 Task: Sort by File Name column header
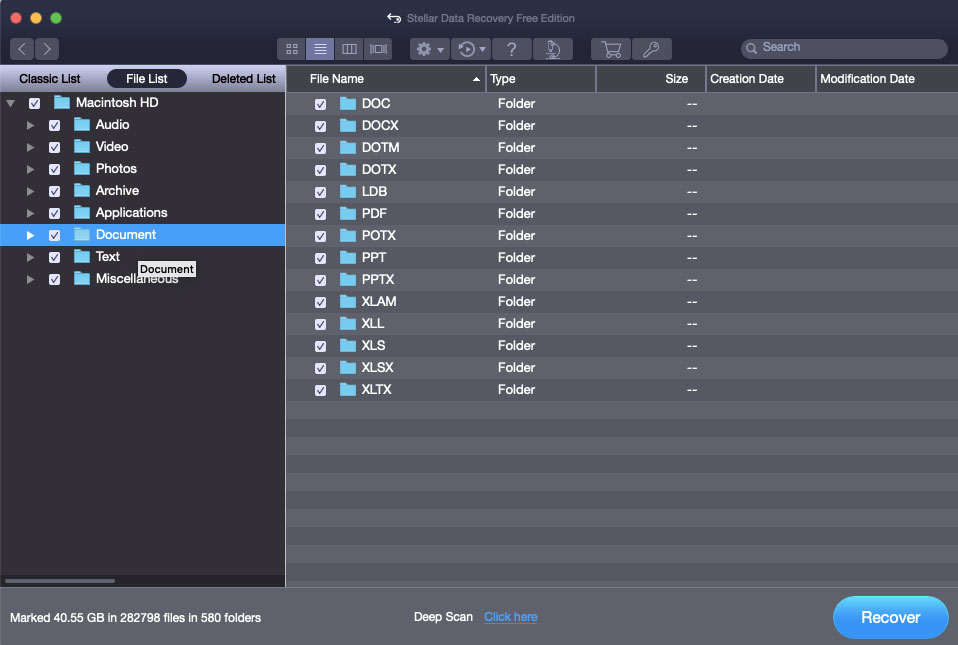pyautogui.click(x=386, y=79)
